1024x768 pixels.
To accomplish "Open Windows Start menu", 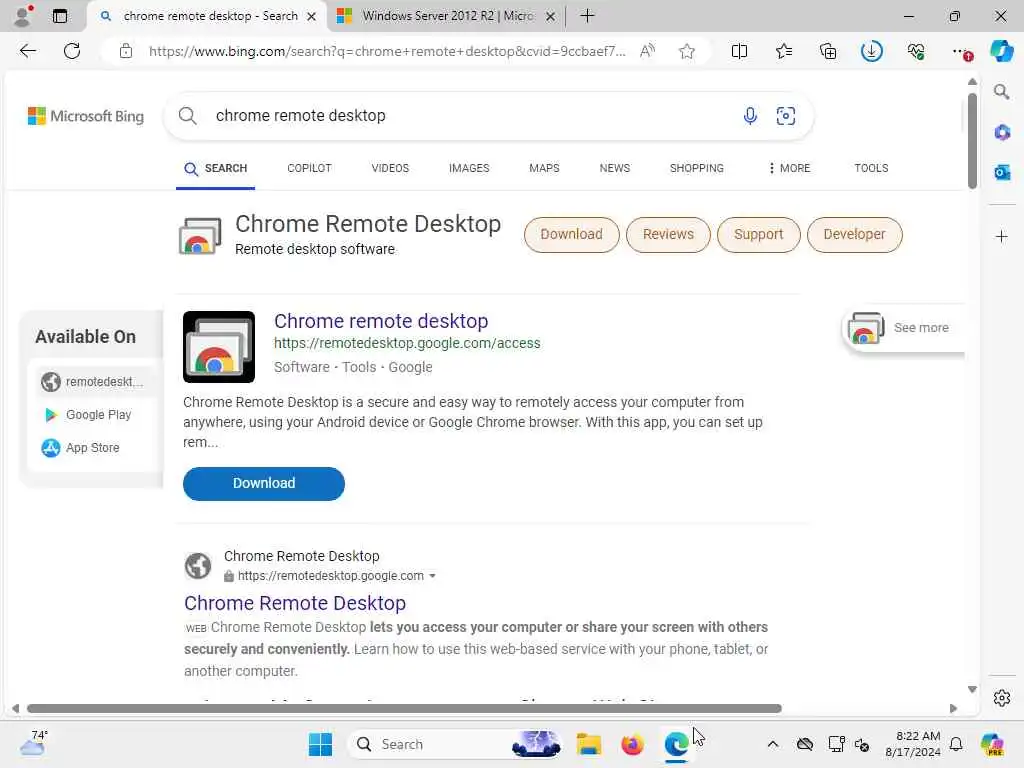I will pyautogui.click(x=320, y=744).
